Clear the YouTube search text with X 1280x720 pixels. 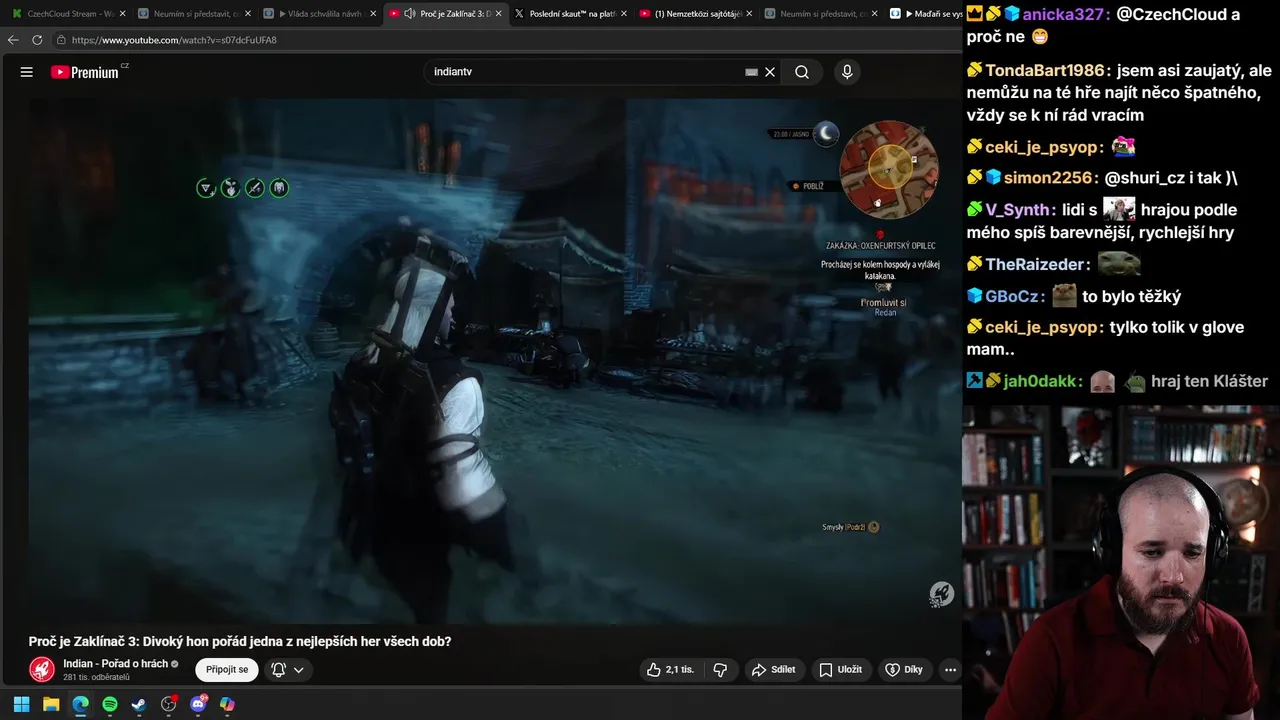tap(770, 72)
